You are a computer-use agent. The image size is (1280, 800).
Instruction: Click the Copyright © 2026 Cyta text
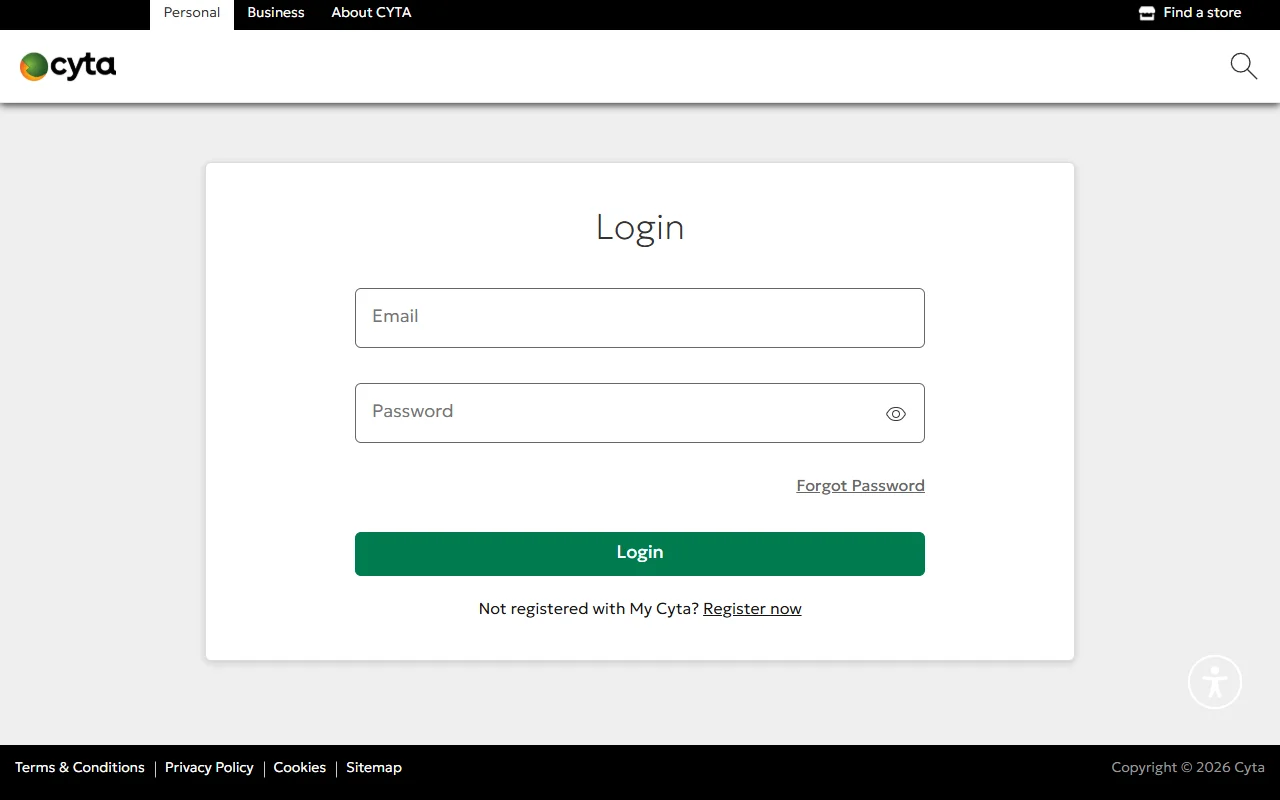(1188, 768)
